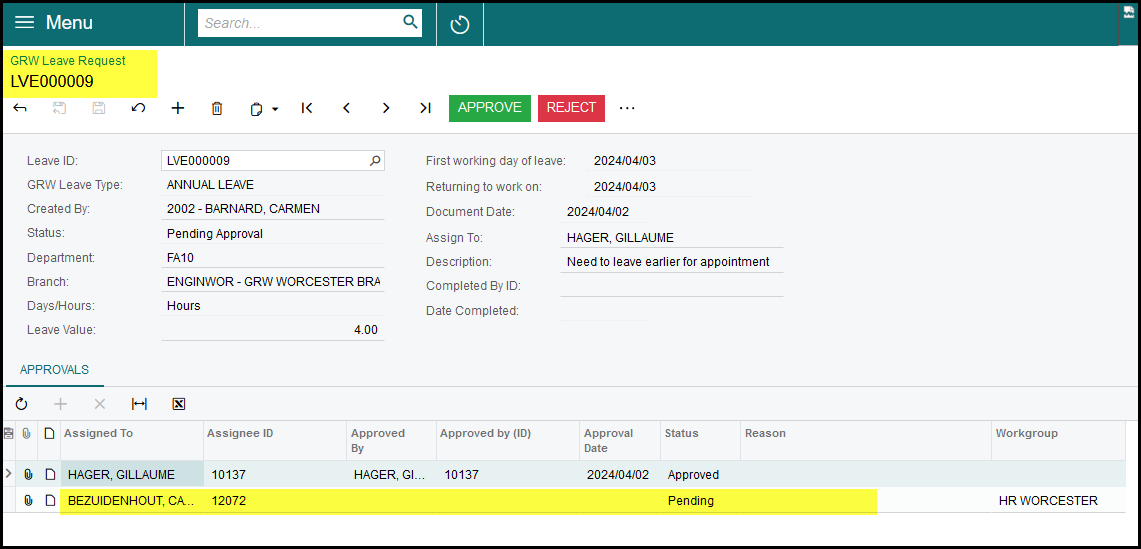
Task: Delete the leave request with trash icon
Action: pos(217,108)
